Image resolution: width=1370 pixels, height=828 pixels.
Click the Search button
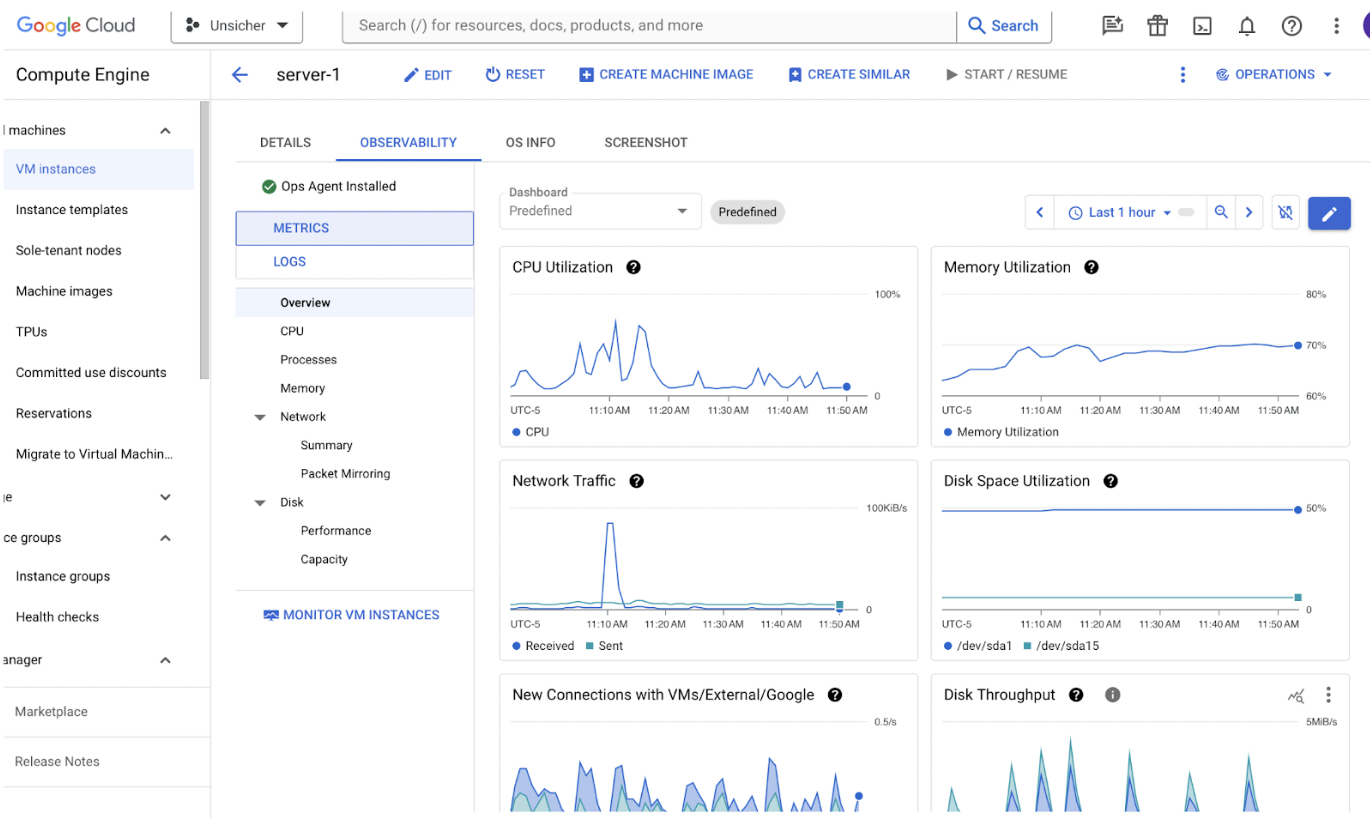[x=1004, y=26]
